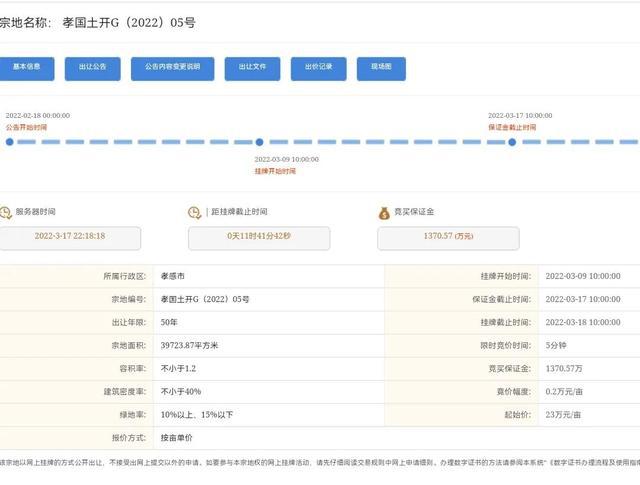Click the page title 孝国土开G（2022）05号
Viewport: 640px width, 485px height.
pyautogui.click(x=136, y=22)
